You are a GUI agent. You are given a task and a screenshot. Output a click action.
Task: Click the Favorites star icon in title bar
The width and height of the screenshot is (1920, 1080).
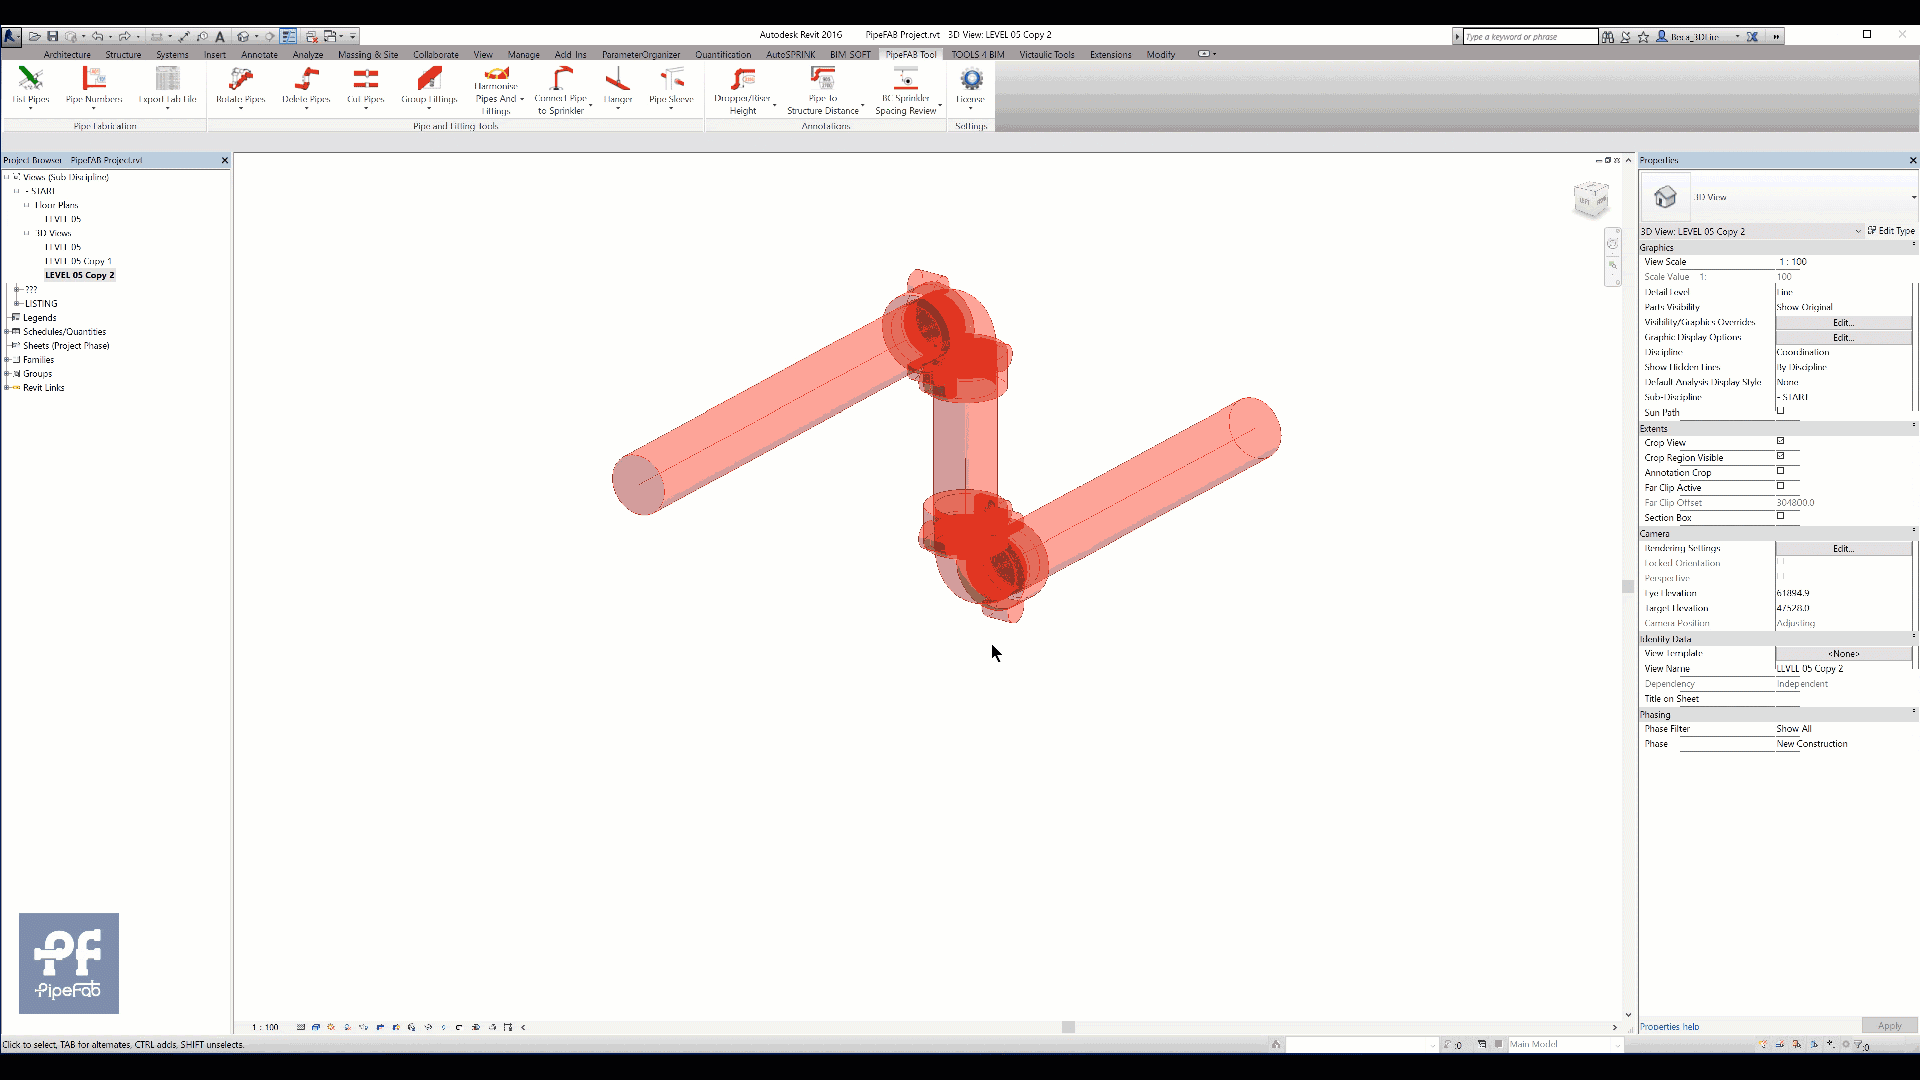click(x=1643, y=36)
